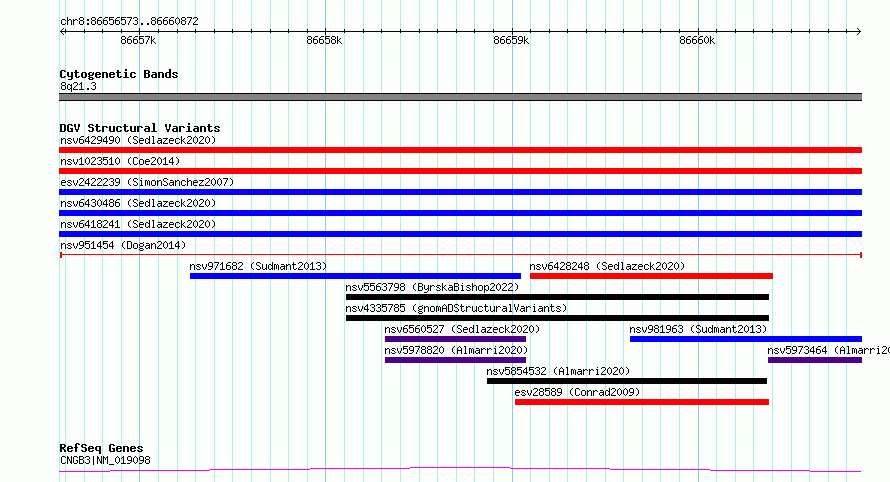This screenshot has width=890, height=482.
Task: Click the nsv6428248 (Sedlazeck2020) label
Action: point(607,266)
